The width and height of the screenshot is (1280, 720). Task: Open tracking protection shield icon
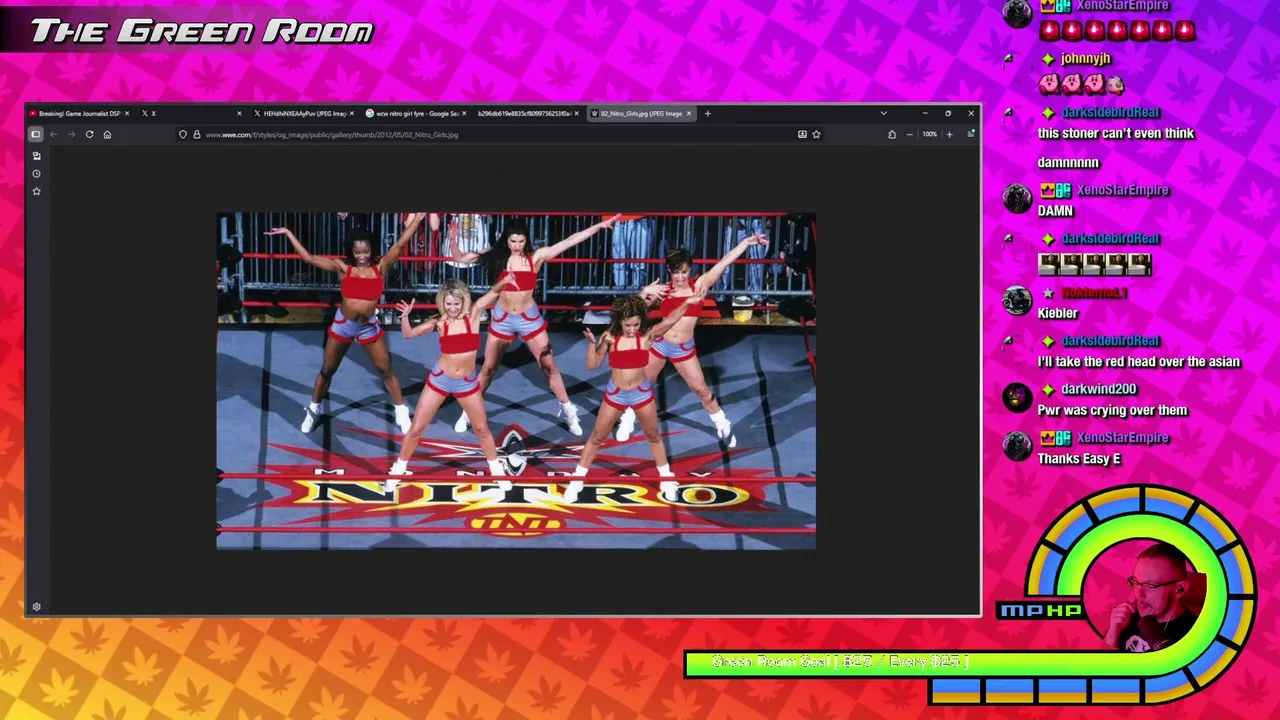point(183,134)
